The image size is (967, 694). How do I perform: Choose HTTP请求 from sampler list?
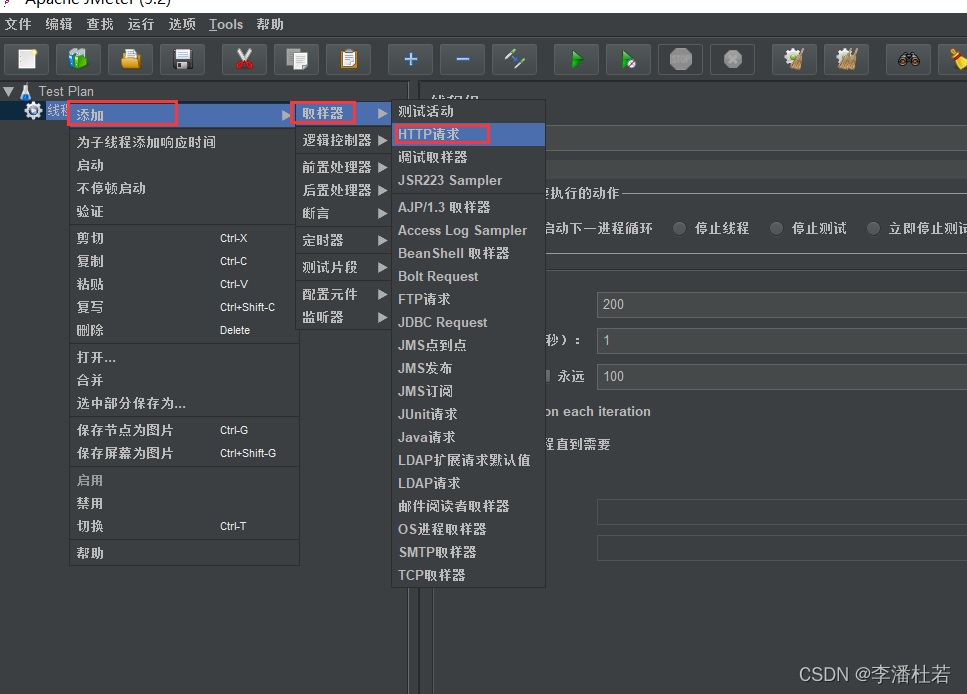469,134
